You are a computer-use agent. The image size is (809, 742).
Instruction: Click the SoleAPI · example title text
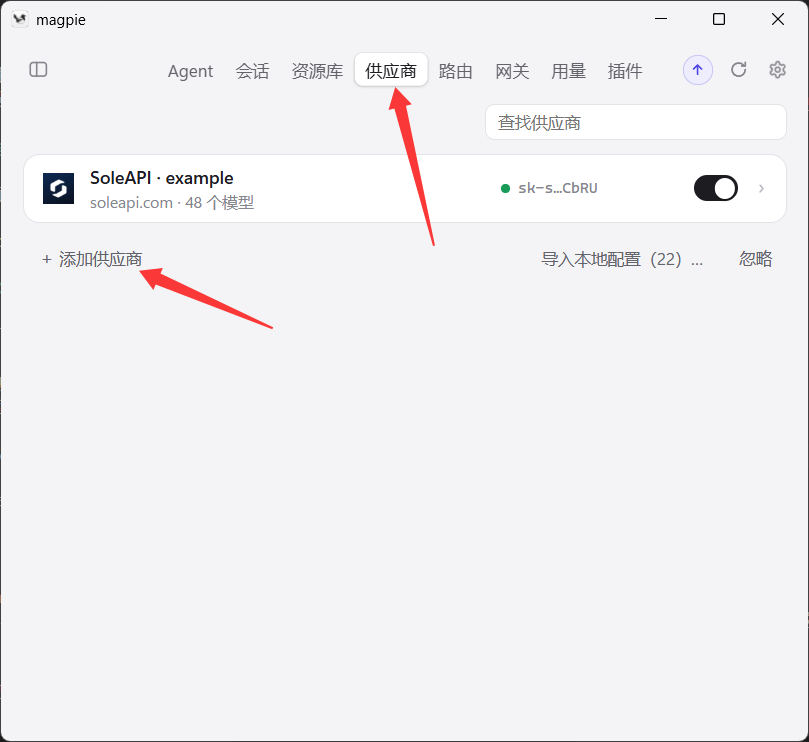161,178
